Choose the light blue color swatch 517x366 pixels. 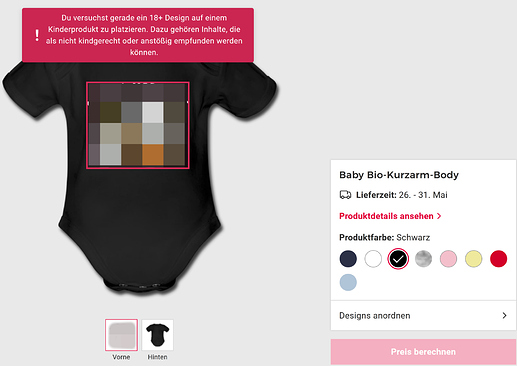tap(348, 282)
